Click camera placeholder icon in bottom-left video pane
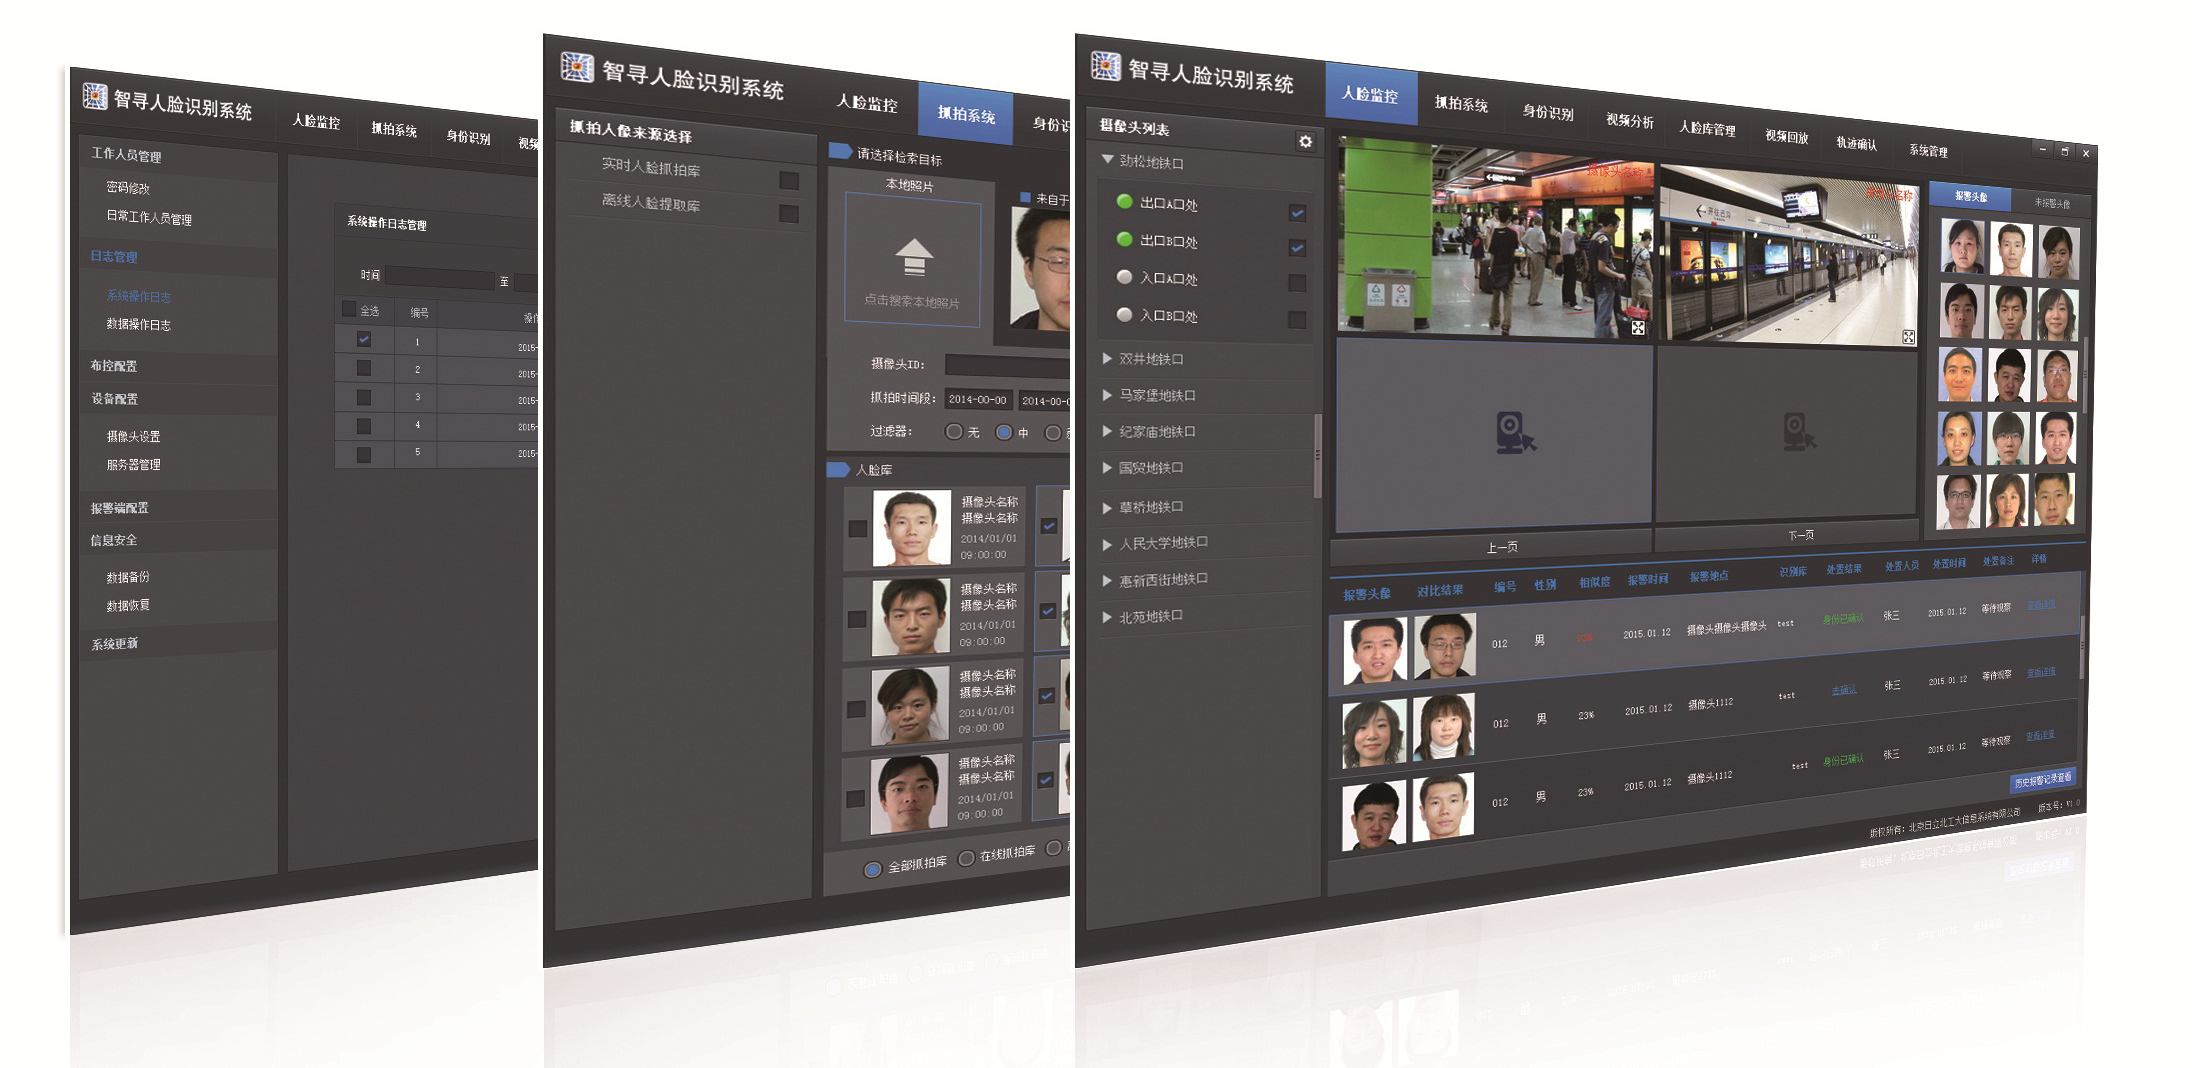 (1514, 434)
